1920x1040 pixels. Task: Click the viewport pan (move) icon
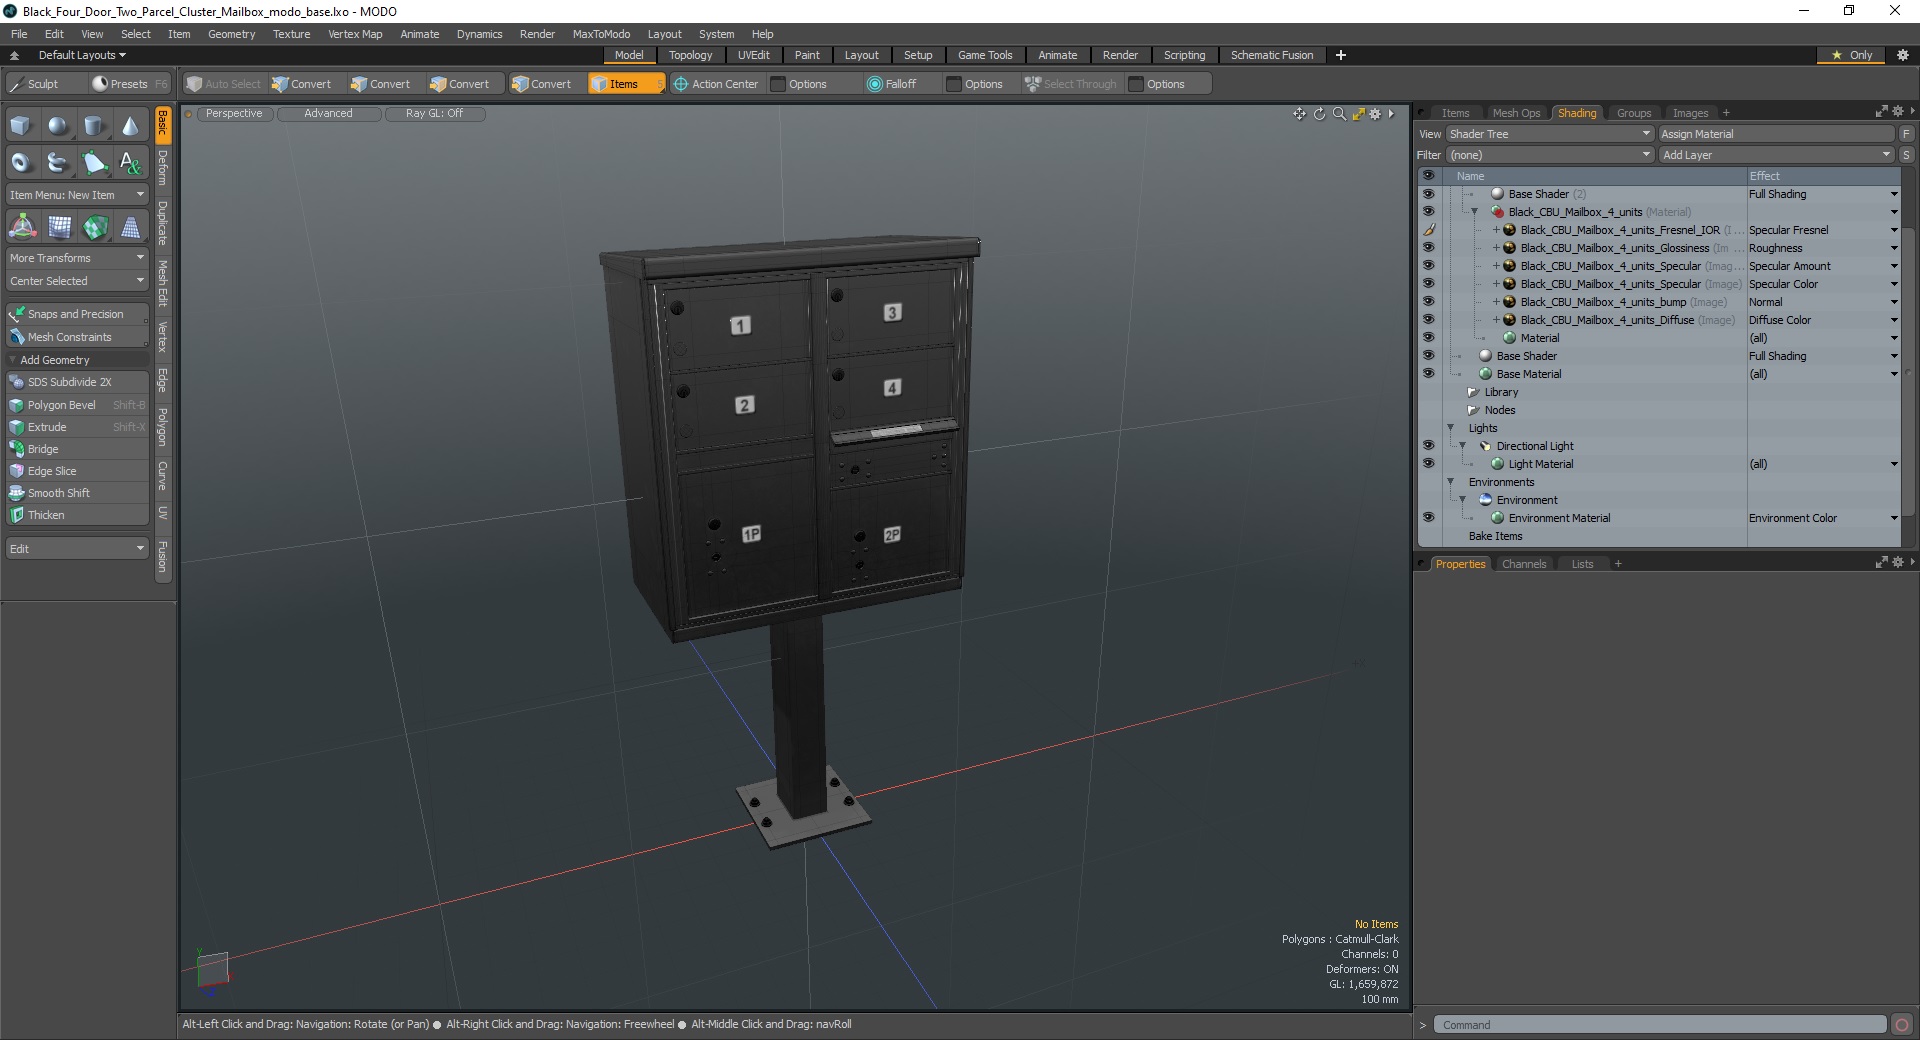coord(1299,114)
